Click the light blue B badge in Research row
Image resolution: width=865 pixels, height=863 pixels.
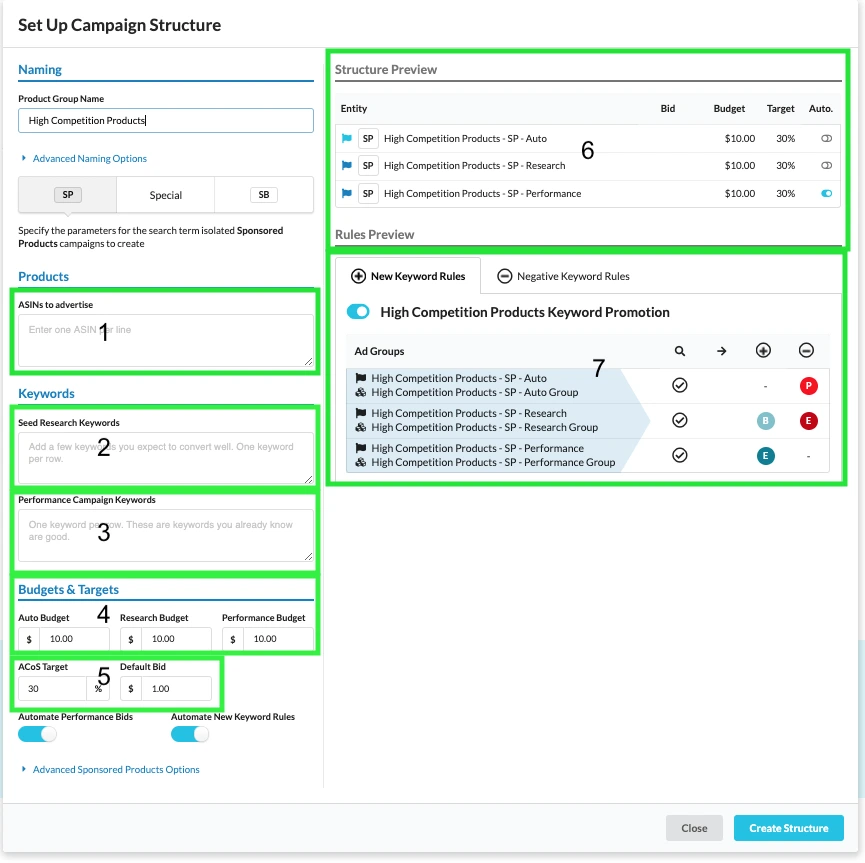765,421
